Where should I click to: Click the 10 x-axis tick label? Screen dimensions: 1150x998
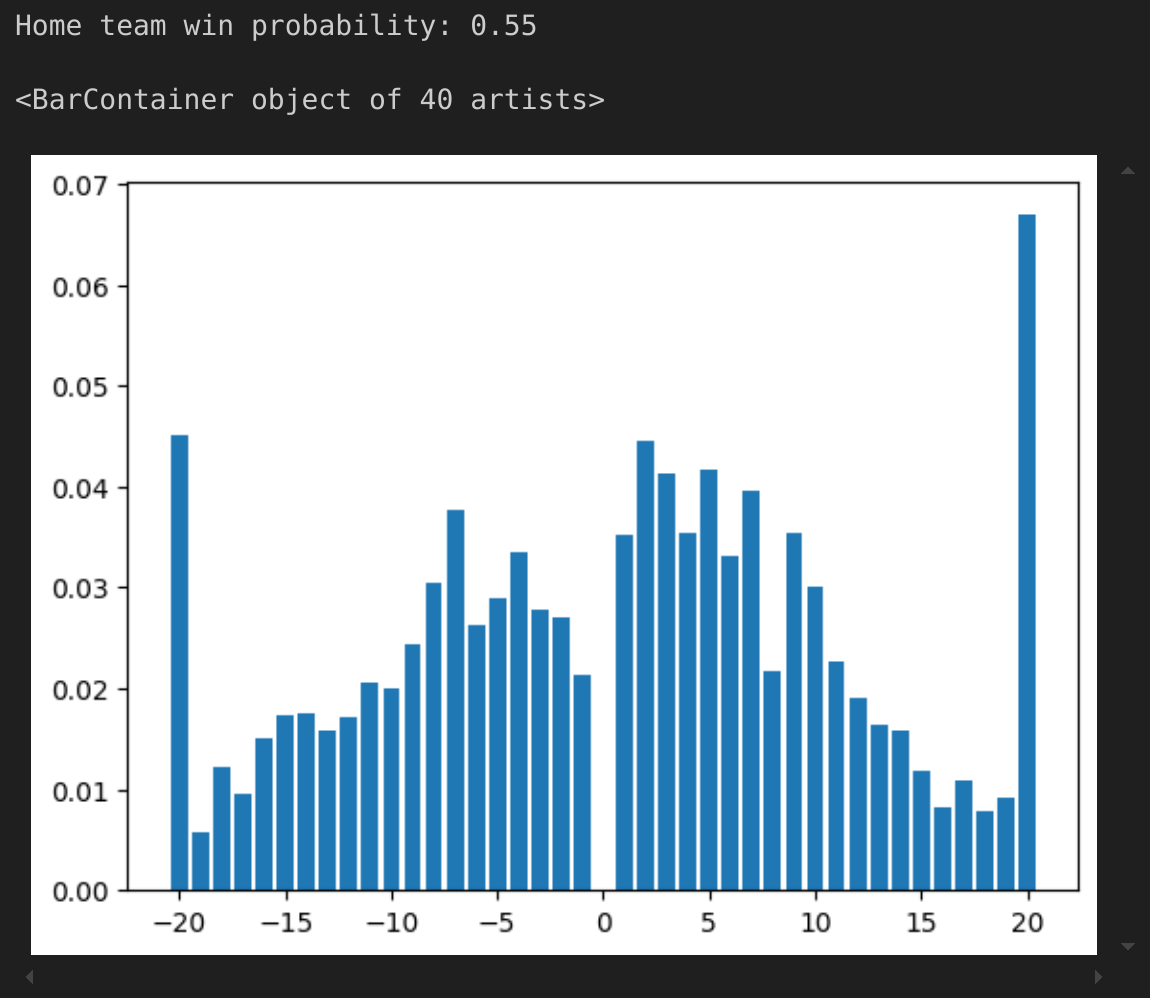(x=815, y=923)
